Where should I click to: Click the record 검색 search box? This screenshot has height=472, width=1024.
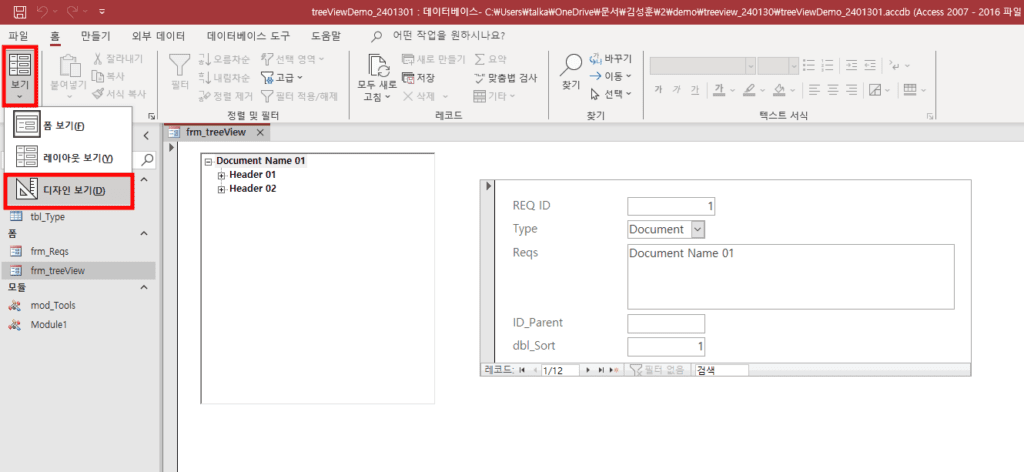722,370
